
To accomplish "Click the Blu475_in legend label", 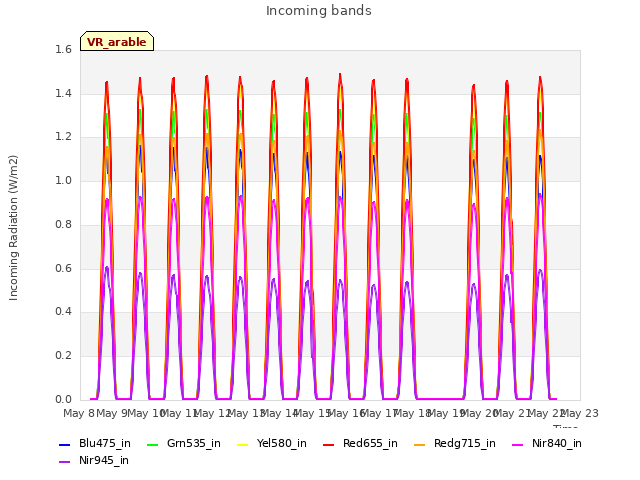I will coord(105,444).
